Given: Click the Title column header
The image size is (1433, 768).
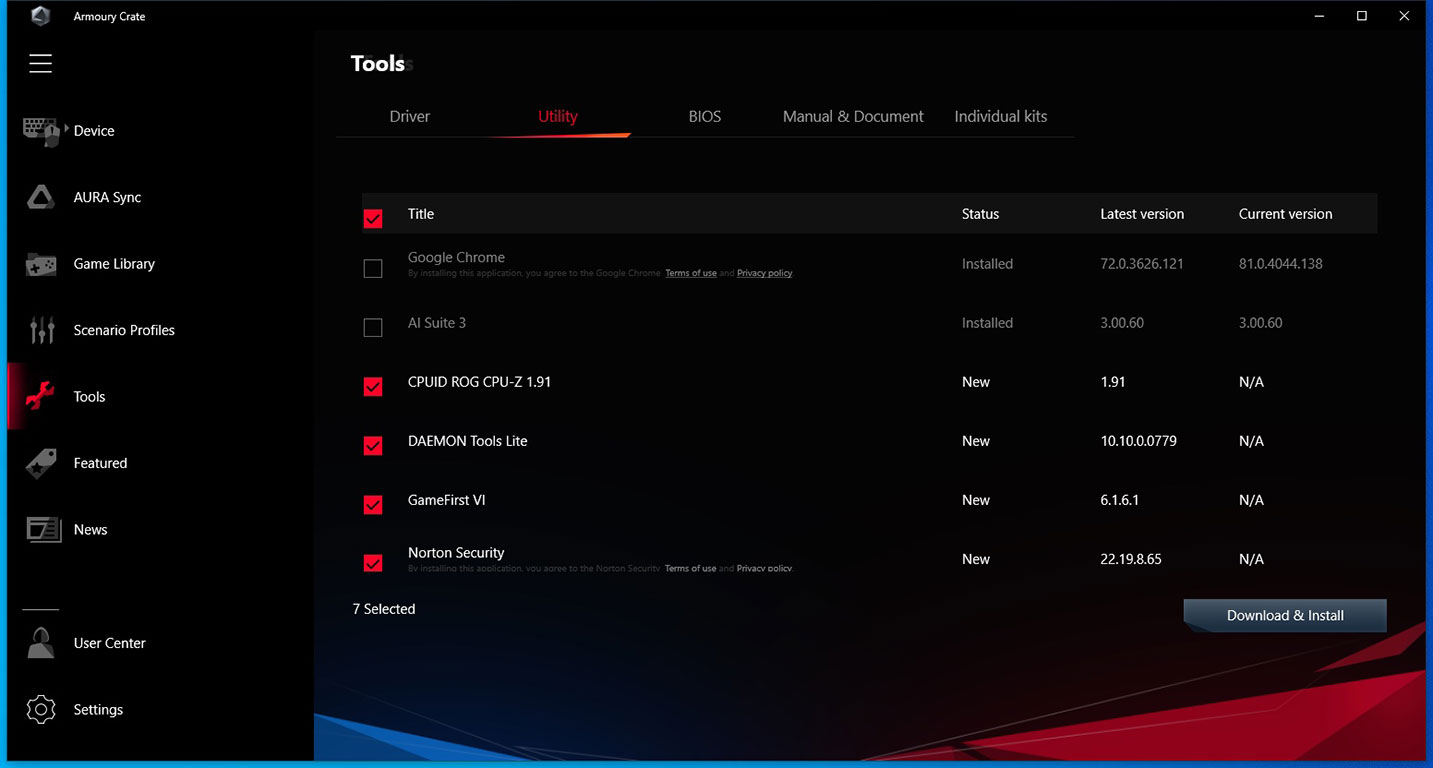Looking at the screenshot, I should point(421,214).
